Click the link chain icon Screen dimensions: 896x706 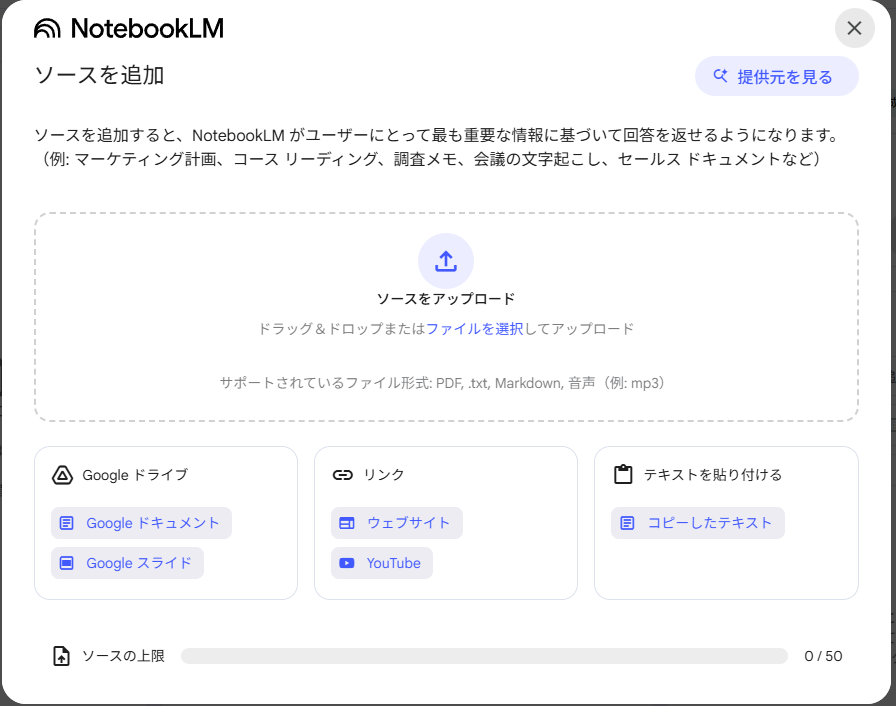(x=343, y=475)
